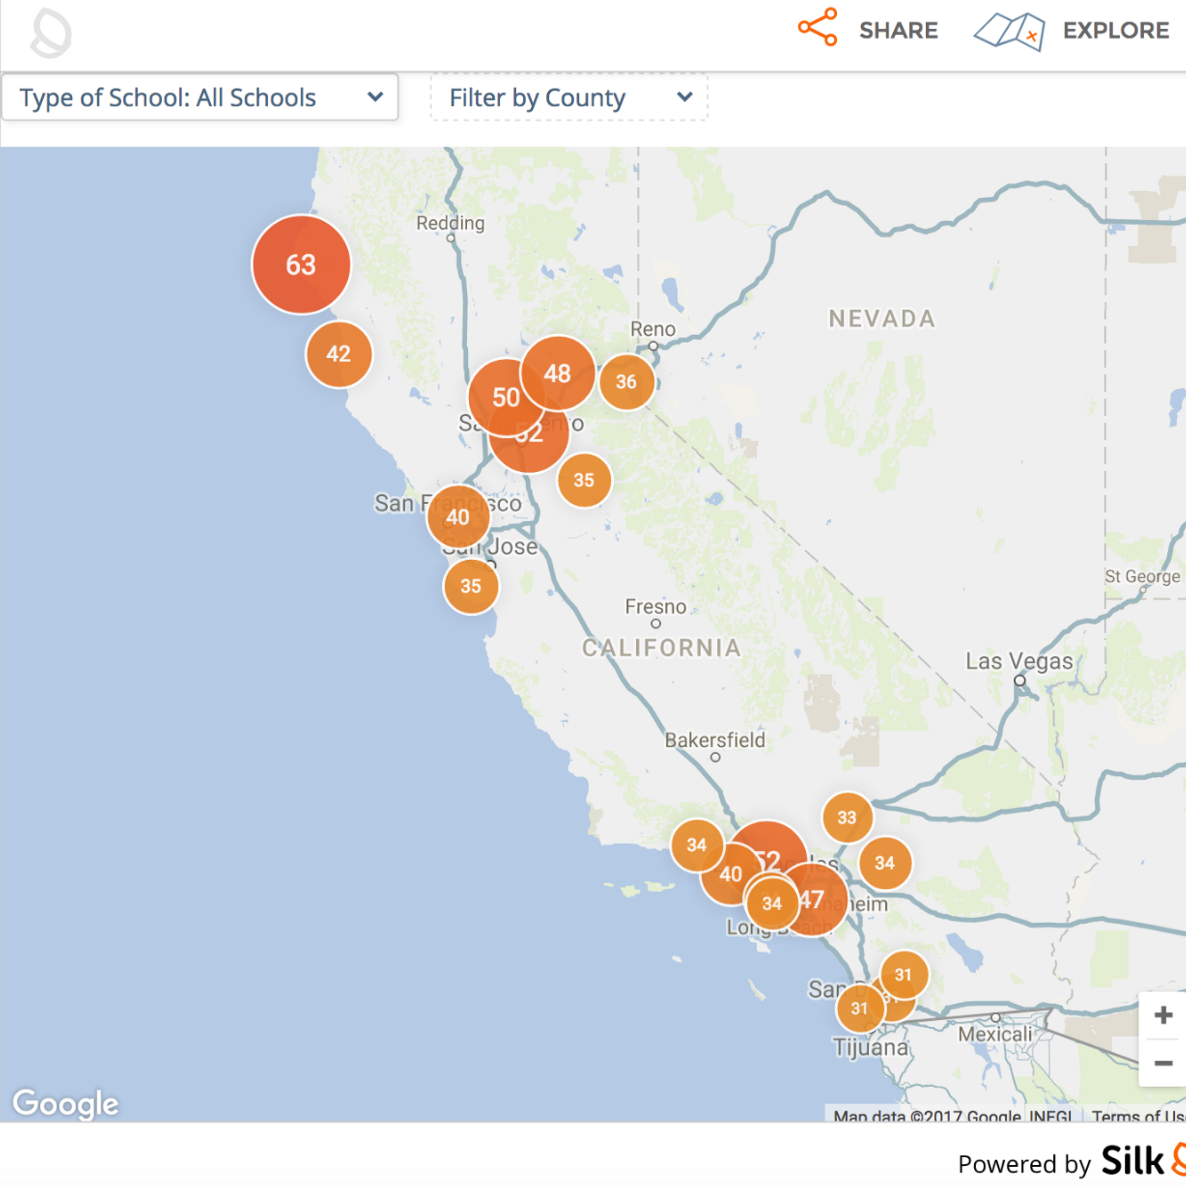Zoom in using the plus control
This screenshot has width=1186, height=1186.
[x=1163, y=1014]
